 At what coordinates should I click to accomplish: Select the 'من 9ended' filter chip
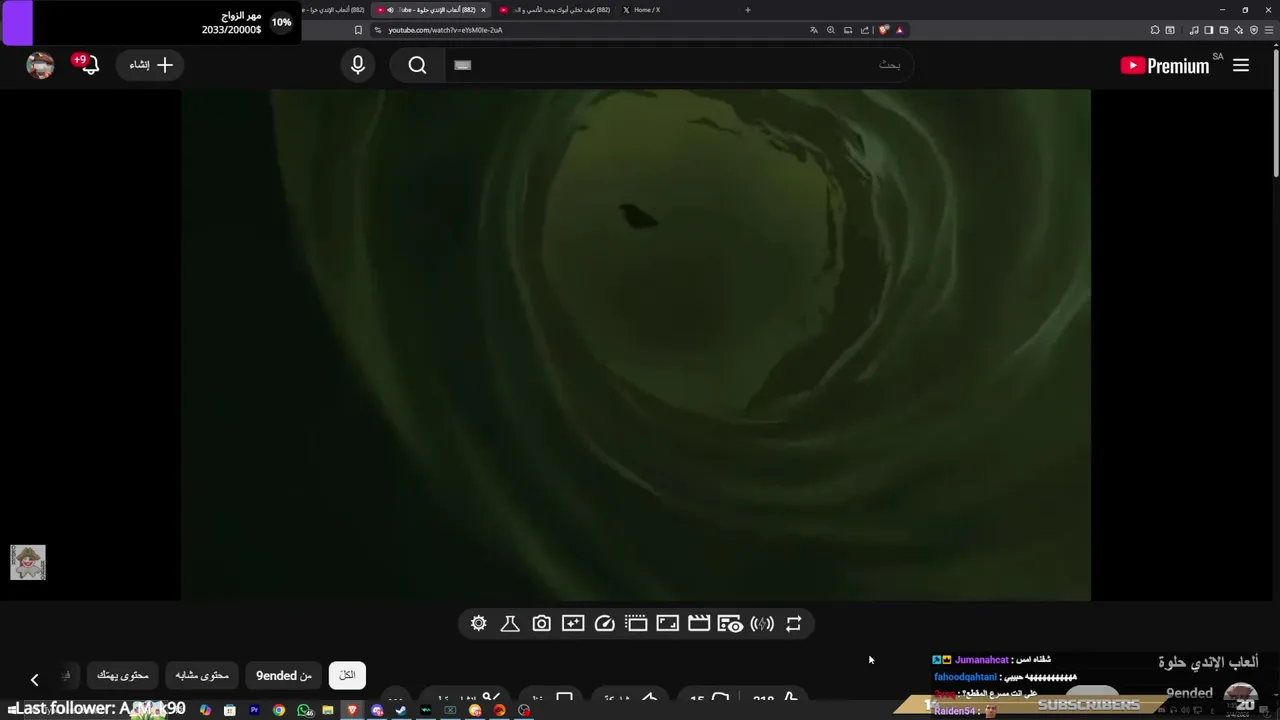(x=284, y=675)
